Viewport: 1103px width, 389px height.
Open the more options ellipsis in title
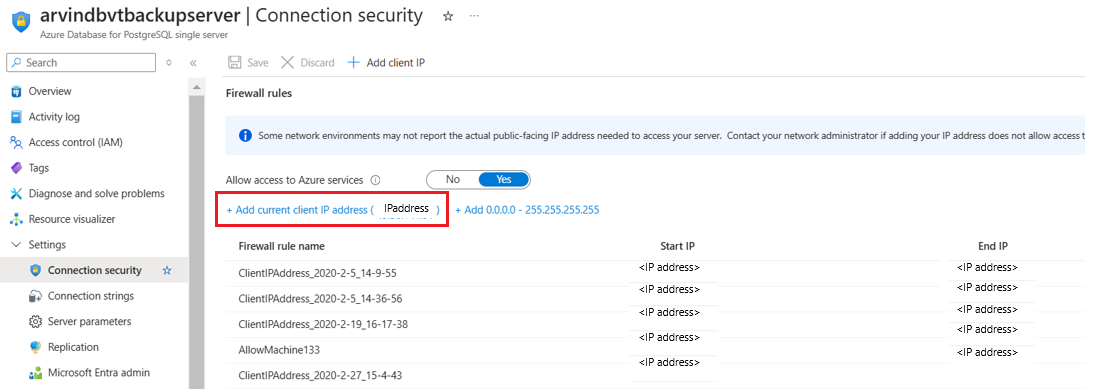(474, 16)
